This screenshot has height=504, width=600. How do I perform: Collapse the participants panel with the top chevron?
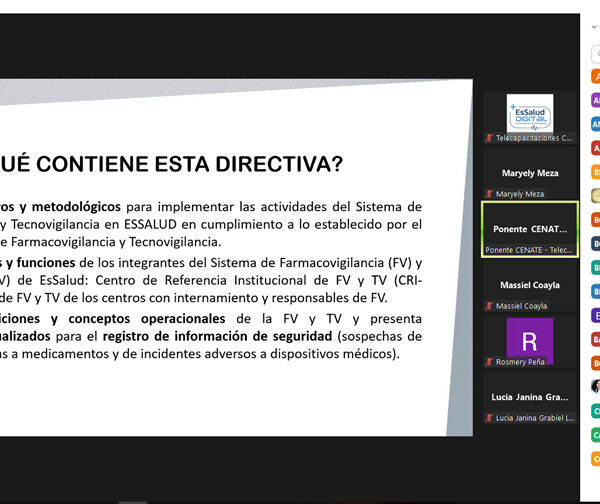[x=594, y=27]
